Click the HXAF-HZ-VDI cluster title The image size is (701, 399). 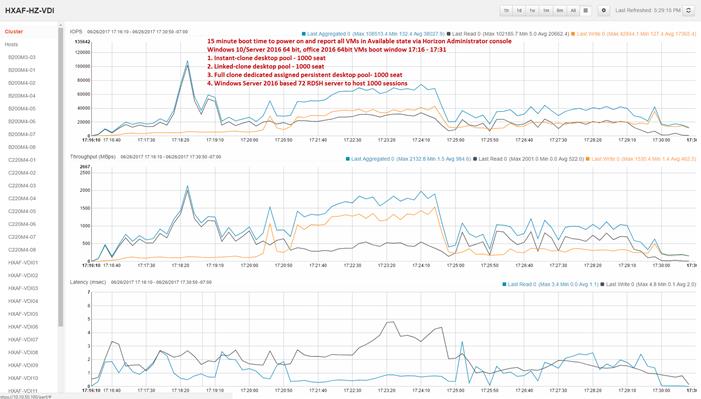30,10
